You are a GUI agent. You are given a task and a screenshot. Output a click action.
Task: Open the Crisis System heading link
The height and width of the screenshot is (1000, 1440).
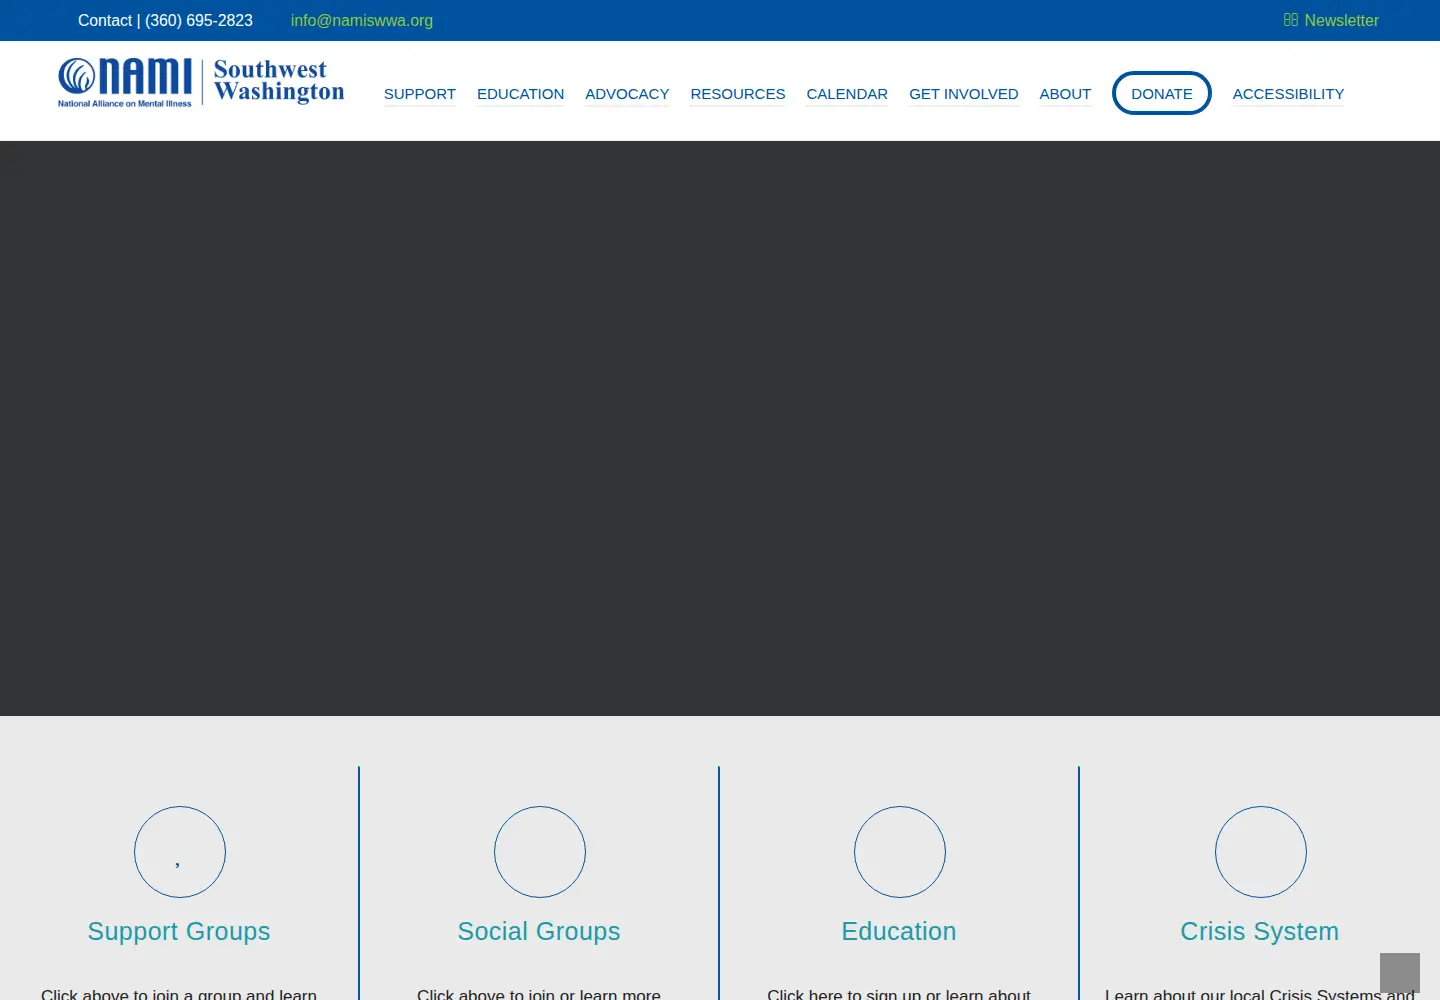point(1260,931)
